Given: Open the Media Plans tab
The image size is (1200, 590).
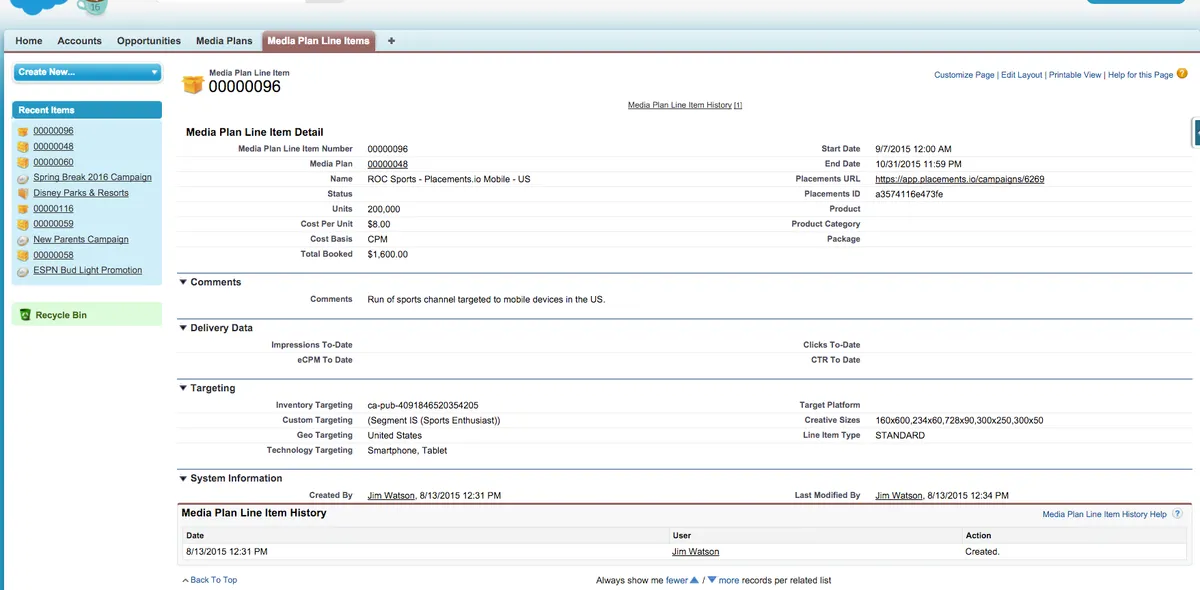Looking at the screenshot, I should click(x=224, y=41).
